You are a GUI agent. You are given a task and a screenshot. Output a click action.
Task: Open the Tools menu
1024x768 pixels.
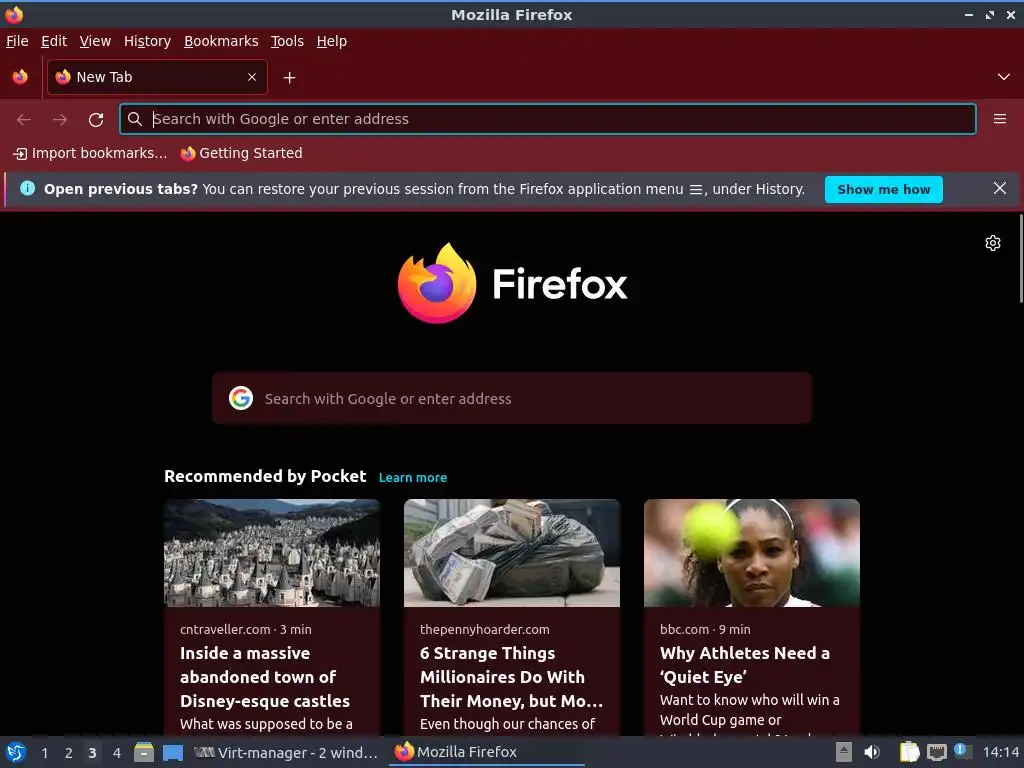coord(287,41)
